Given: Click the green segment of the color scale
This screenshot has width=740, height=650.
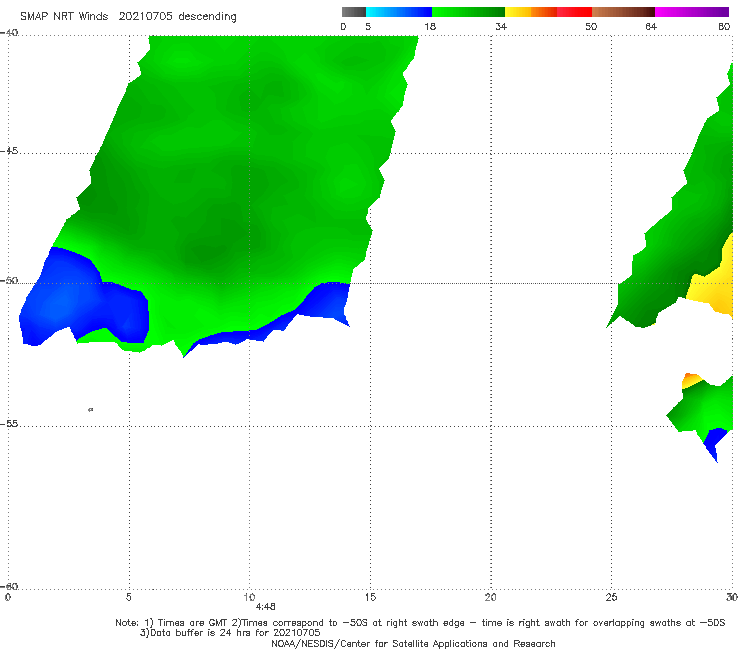Looking at the screenshot, I should click(468, 12).
